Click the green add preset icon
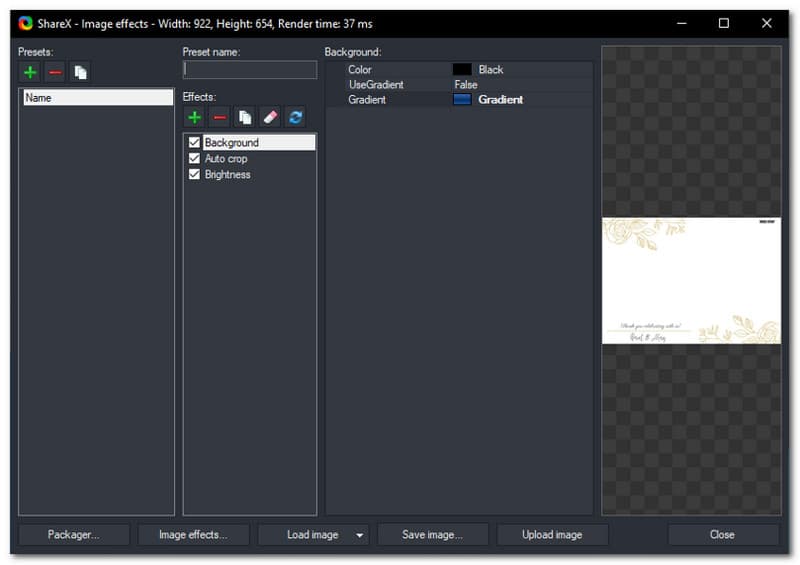The height and width of the screenshot is (565, 800). (30, 72)
